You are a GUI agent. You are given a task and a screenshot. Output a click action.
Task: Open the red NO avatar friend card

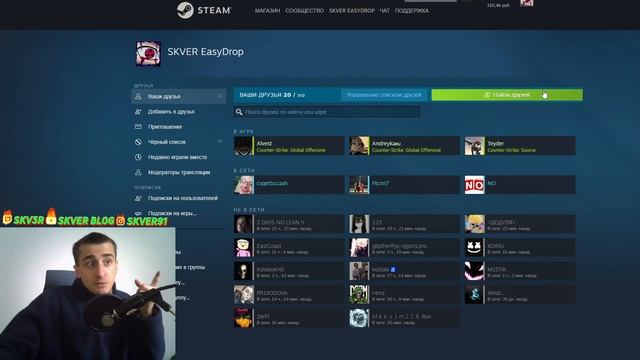[520, 185]
